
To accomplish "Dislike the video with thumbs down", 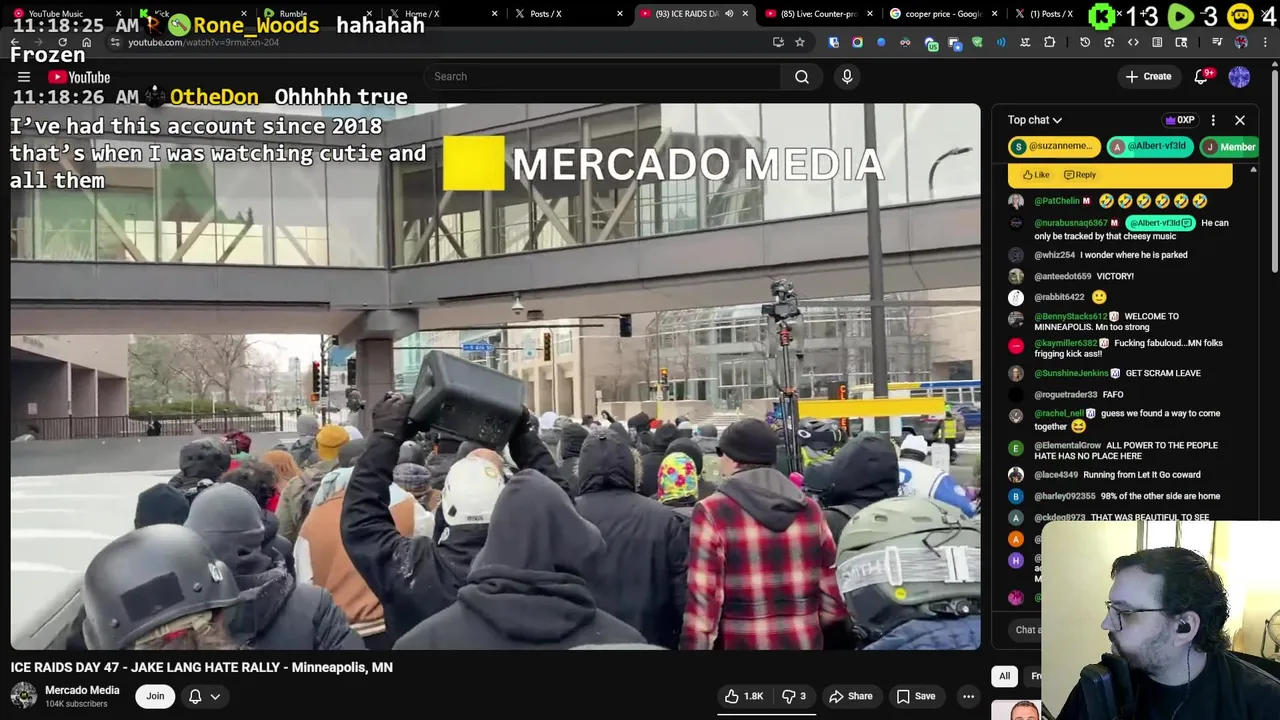I will click(794, 696).
